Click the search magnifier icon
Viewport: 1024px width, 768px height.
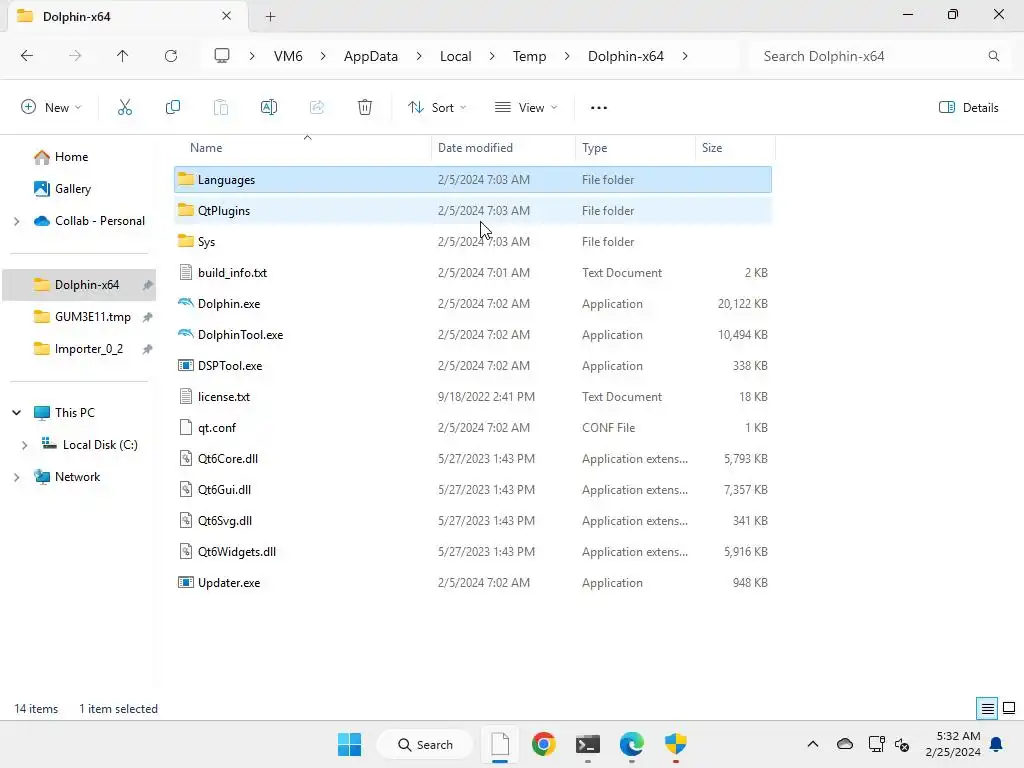993,56
